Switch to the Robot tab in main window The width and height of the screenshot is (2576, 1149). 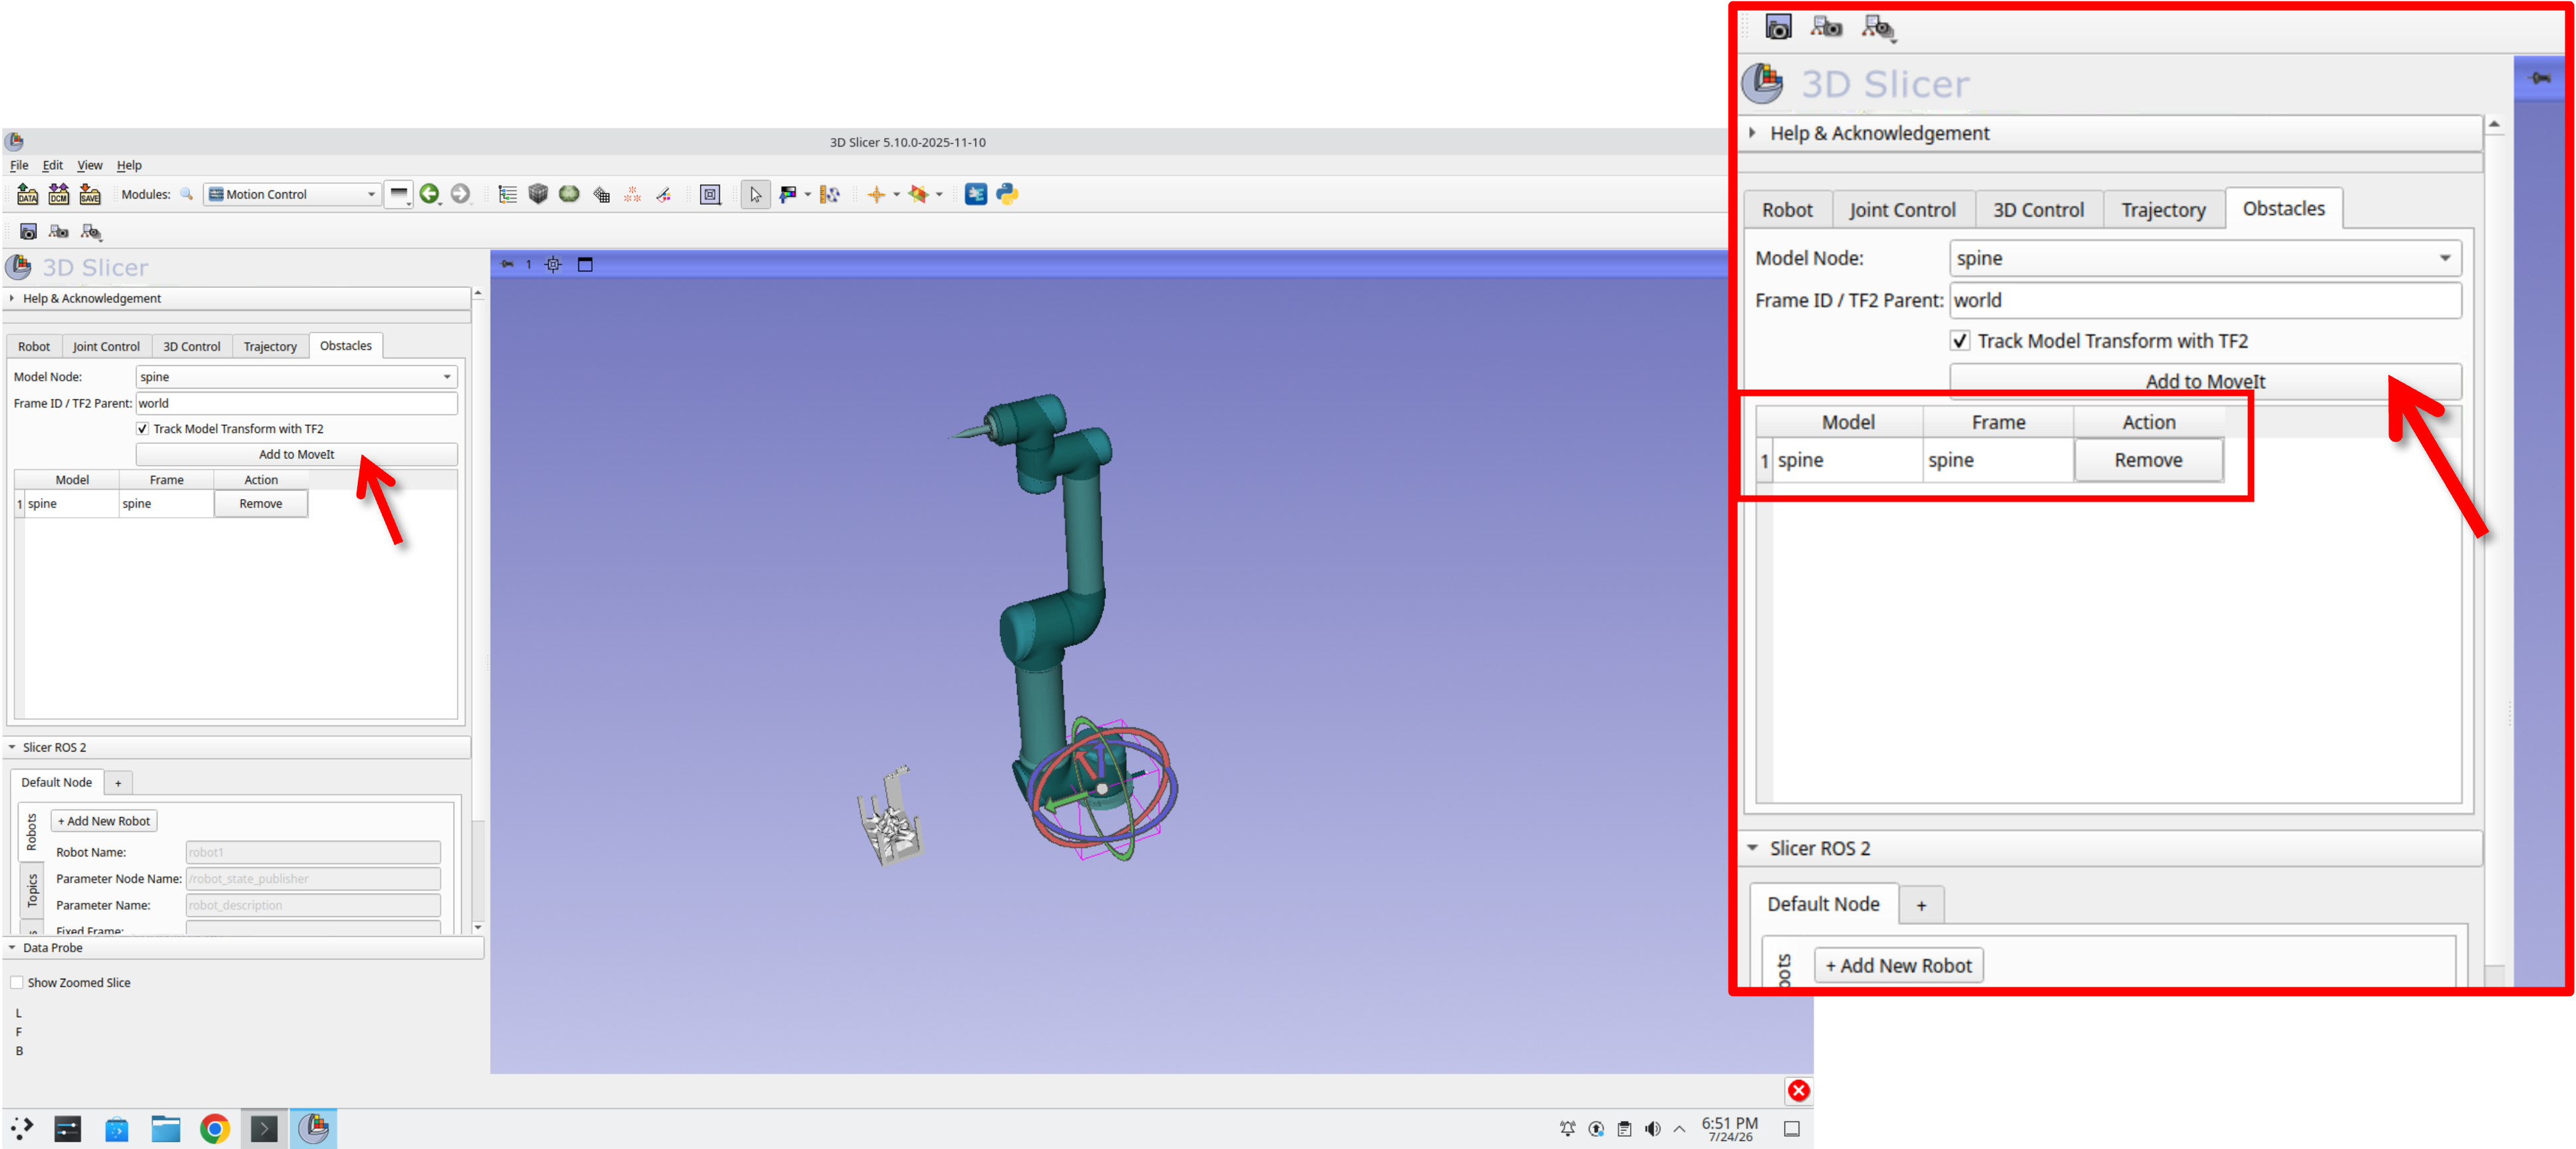click(x=34, y=346)
